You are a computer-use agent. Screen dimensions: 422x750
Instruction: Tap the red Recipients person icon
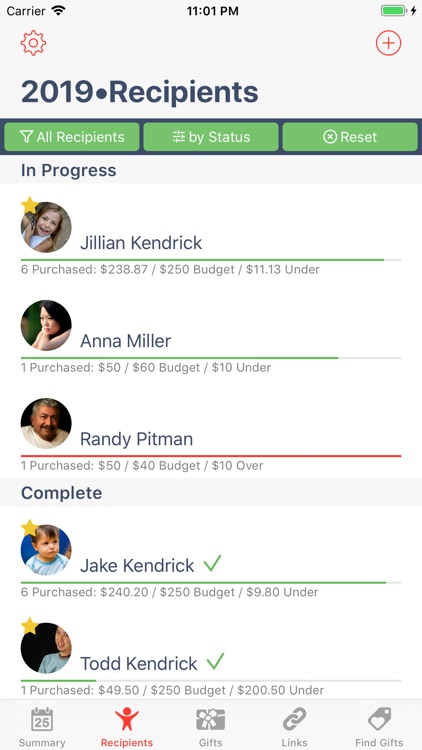coord(126,720)
